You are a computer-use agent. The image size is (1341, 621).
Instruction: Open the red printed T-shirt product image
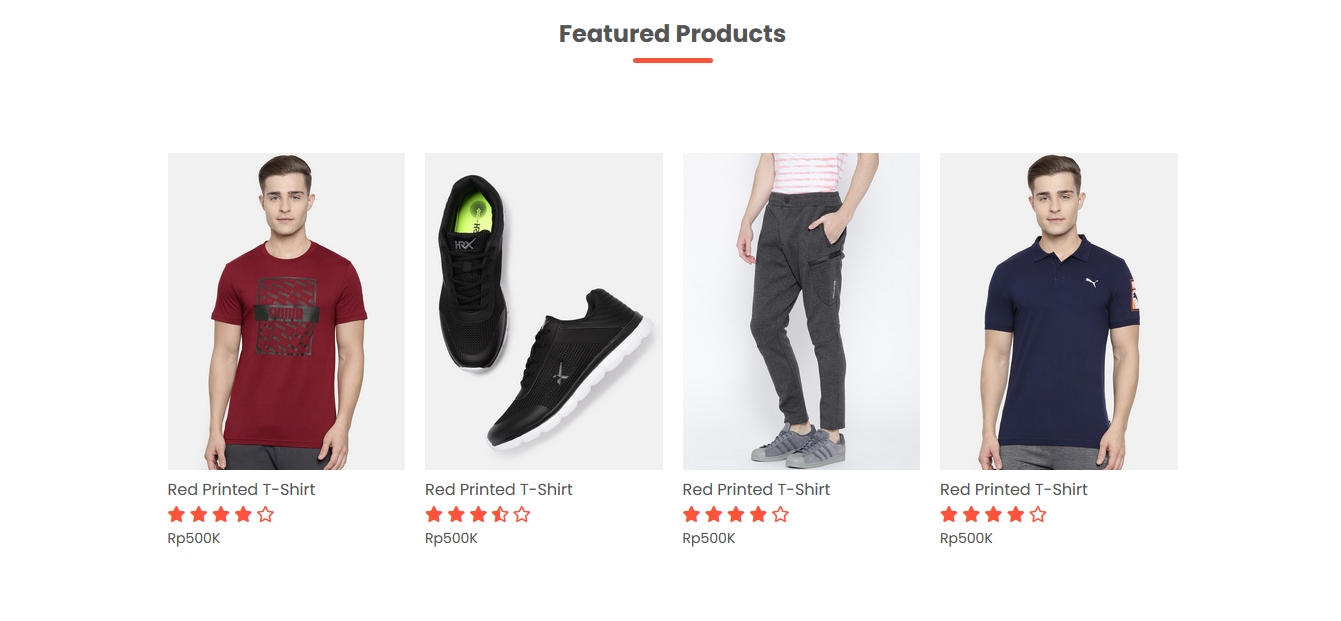[x=286, y=311]
